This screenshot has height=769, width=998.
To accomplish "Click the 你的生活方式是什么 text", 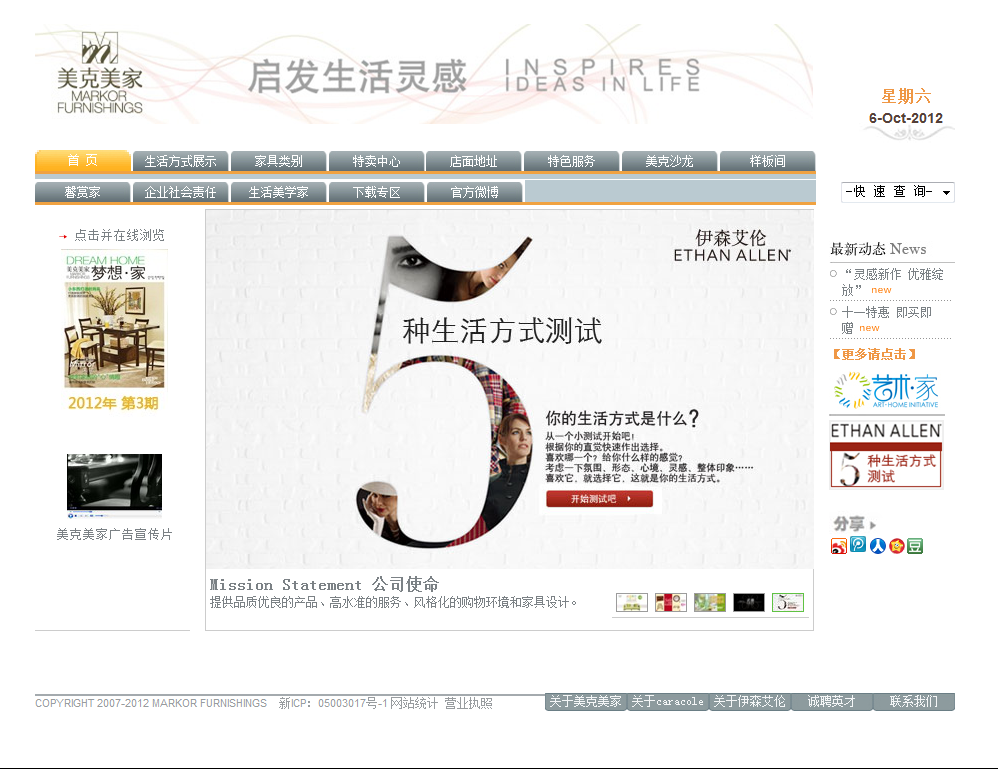I will click(622, 418).
